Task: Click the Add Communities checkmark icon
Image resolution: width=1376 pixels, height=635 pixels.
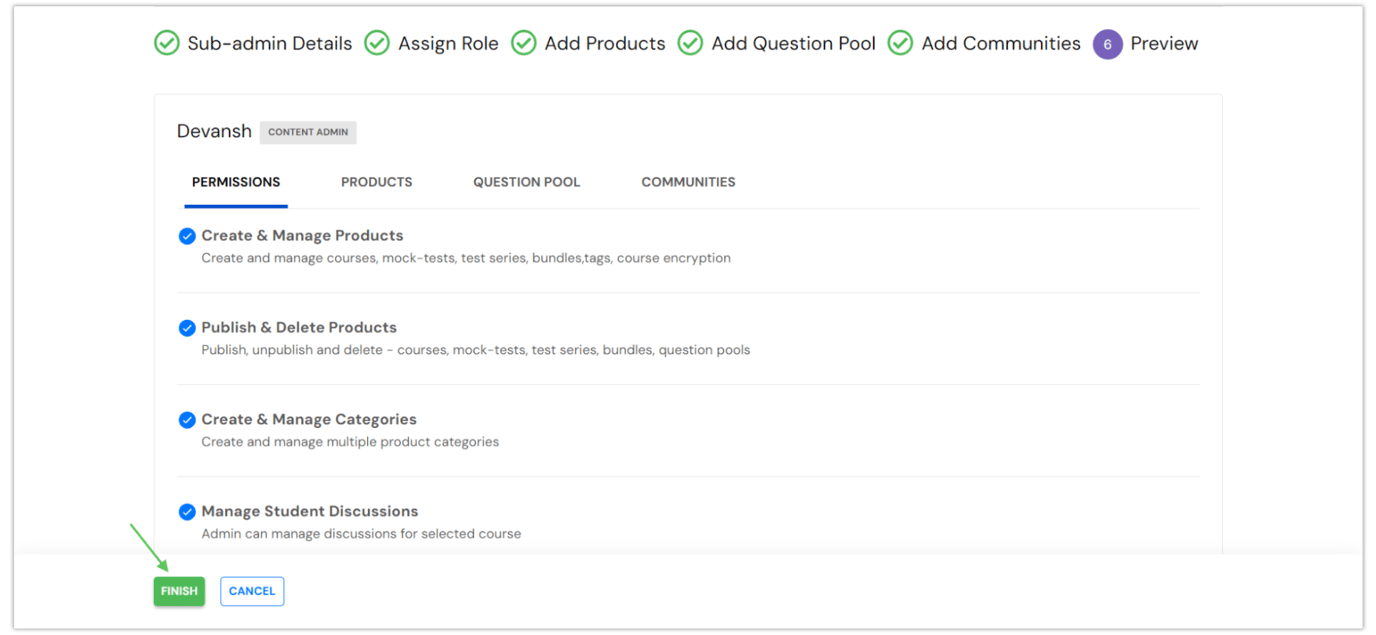Action: coord(899,43)
